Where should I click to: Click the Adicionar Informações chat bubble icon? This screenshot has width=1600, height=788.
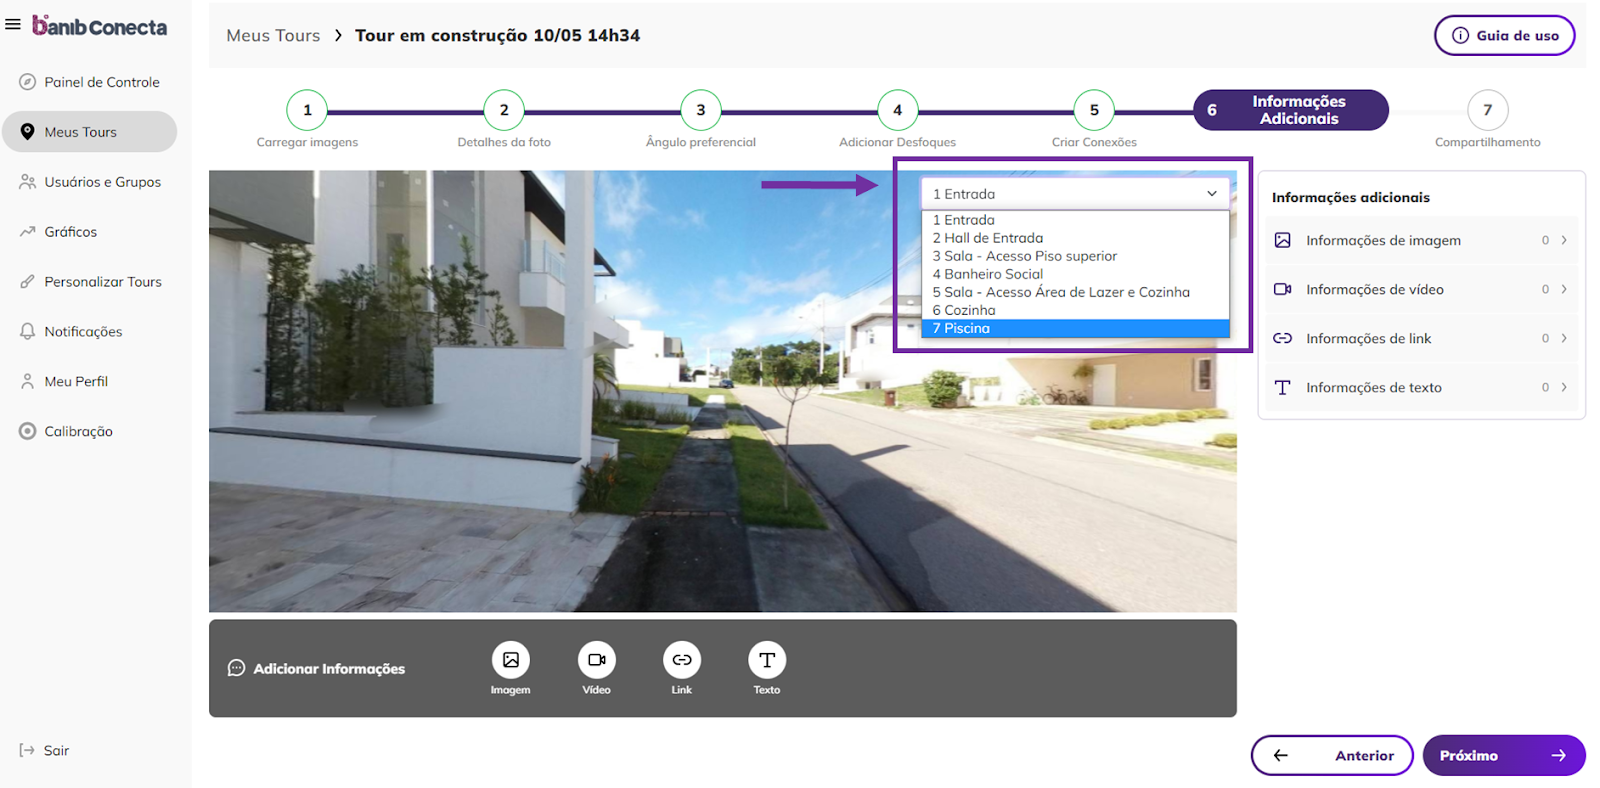tap(236, 668)
